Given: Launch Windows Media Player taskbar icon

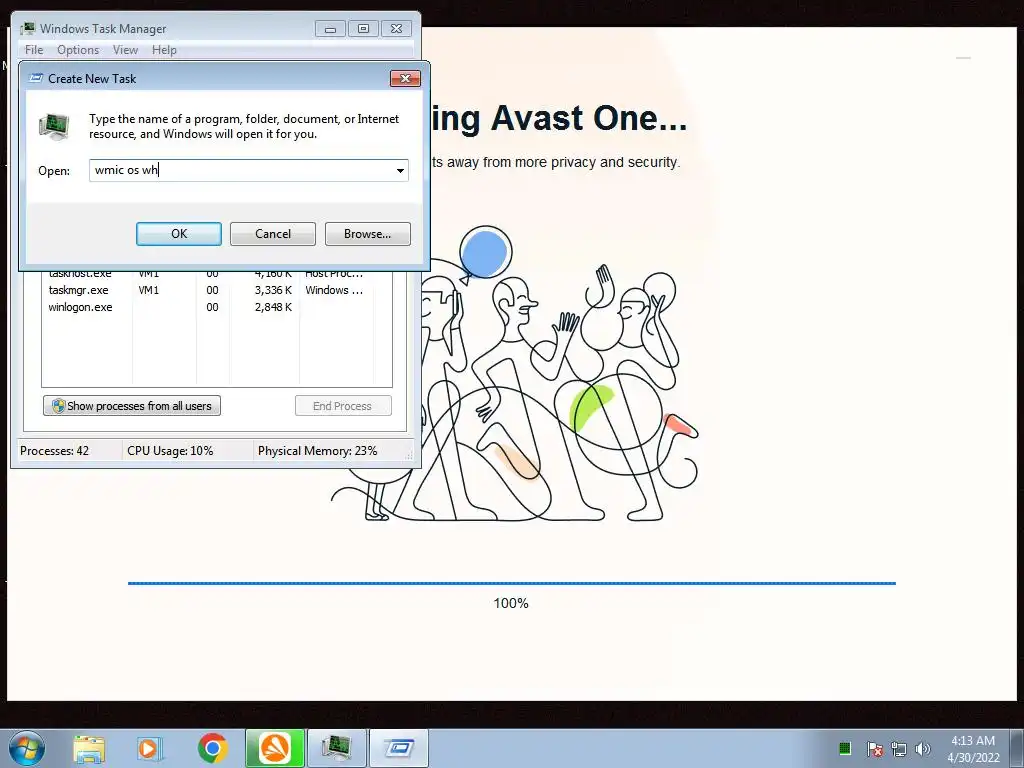Looking at the screenshot, I should [x=150, y=748].
